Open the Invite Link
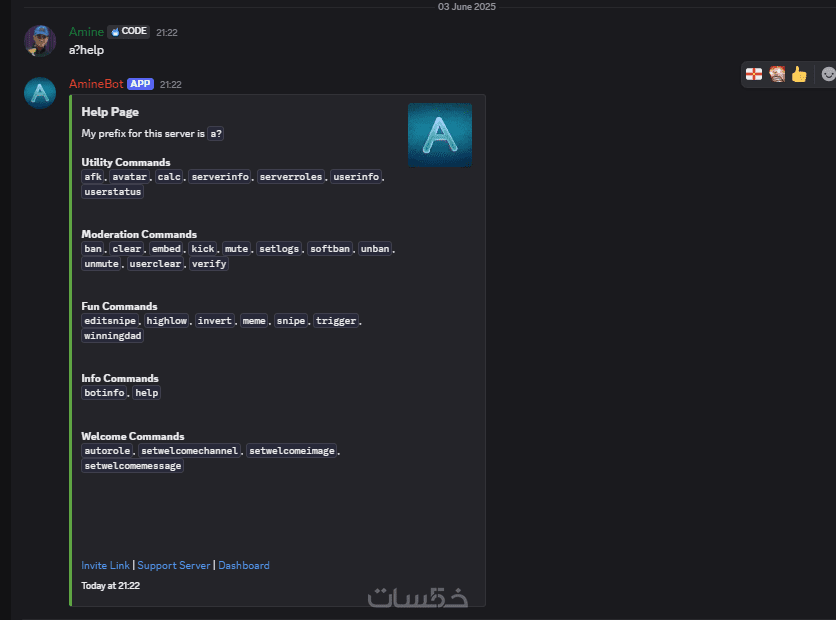The width and height of the screenshot is (836, 620). click(x=106, y=565)
